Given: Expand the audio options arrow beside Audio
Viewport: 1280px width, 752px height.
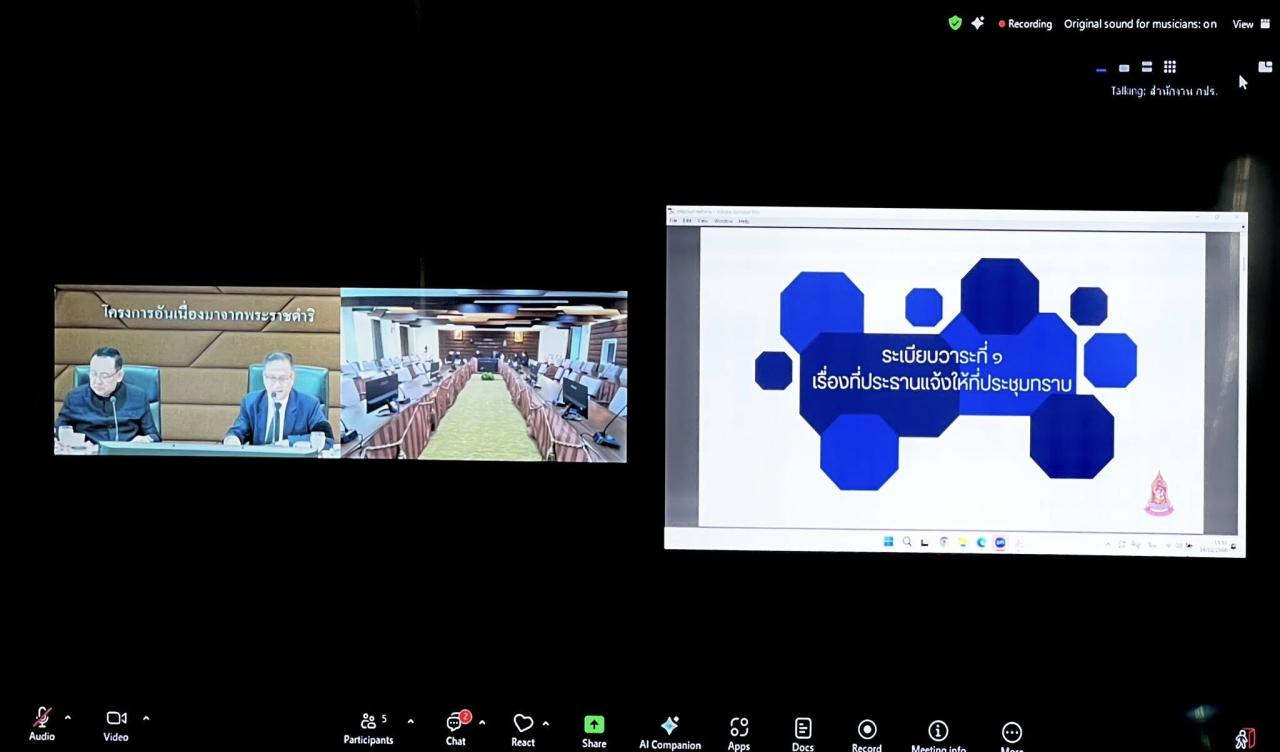Looking at the screenshot, I should [x=68, y=718].
